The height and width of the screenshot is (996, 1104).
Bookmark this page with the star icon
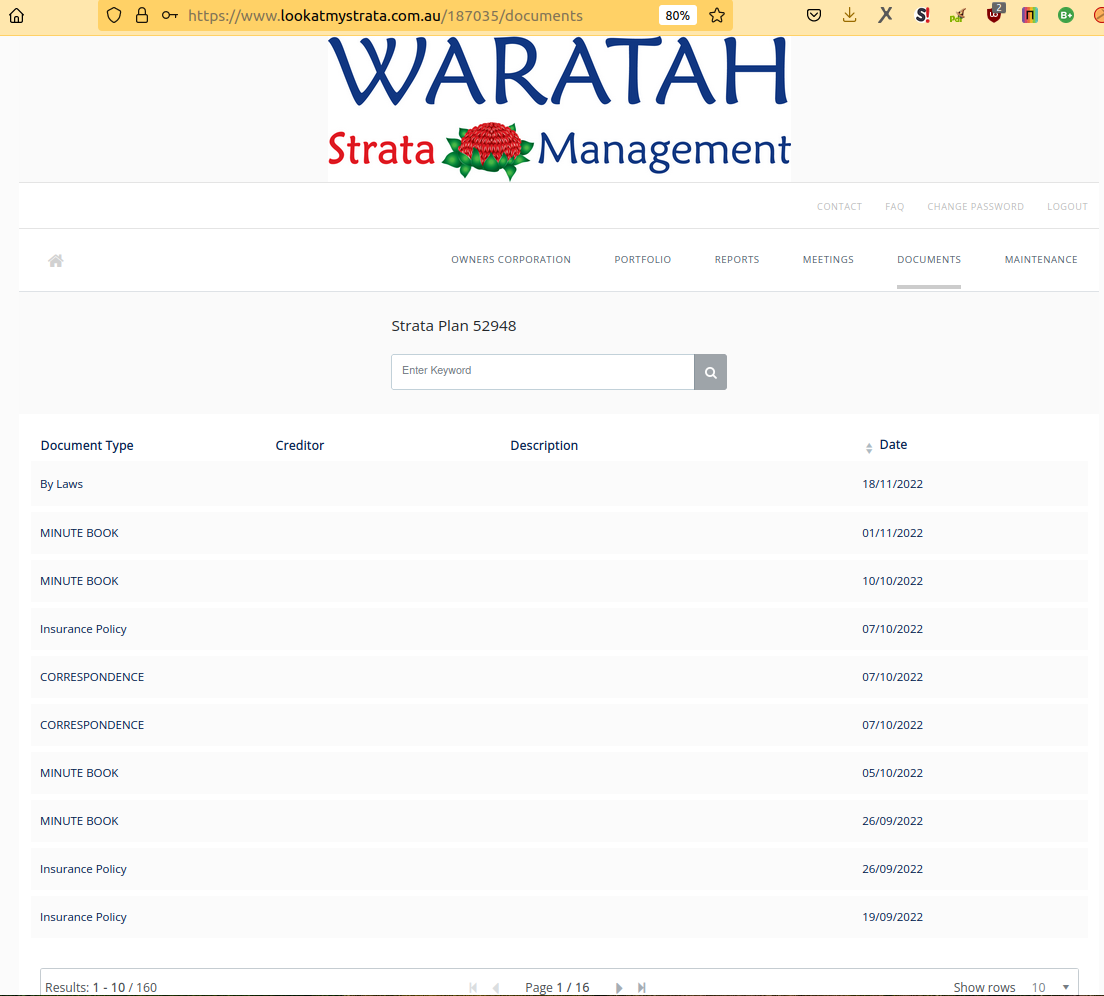[716, 15]
